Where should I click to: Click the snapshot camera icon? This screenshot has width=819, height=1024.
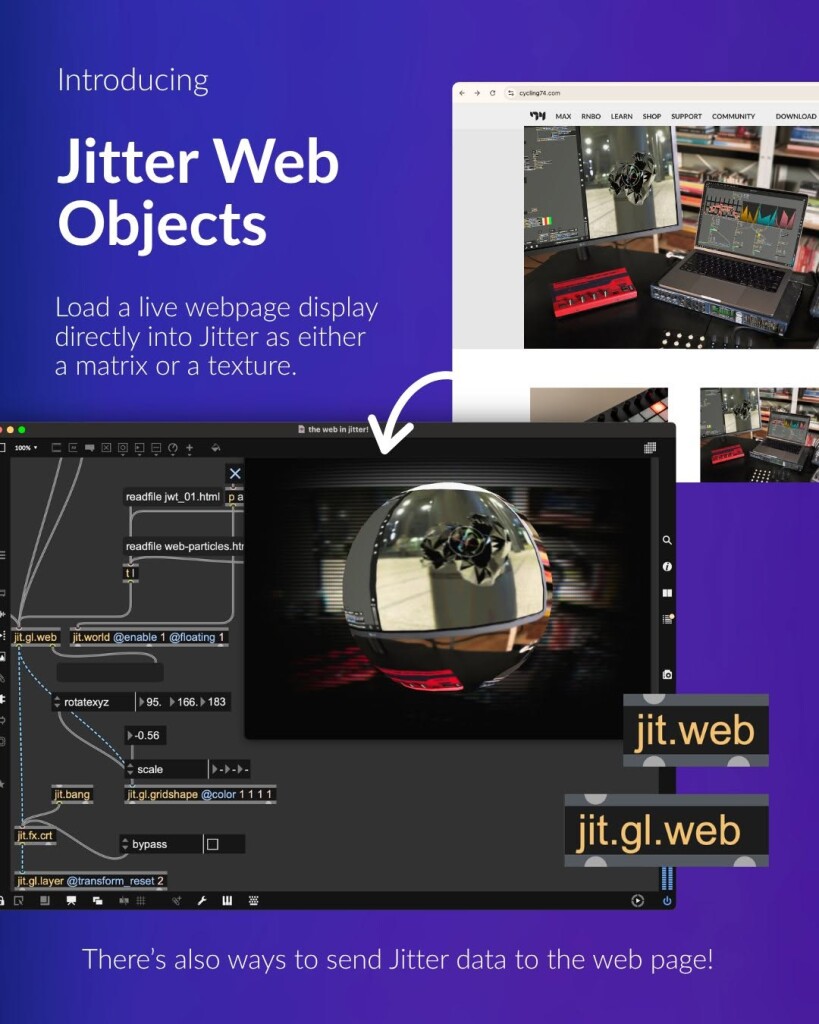(x=667, y=675)
